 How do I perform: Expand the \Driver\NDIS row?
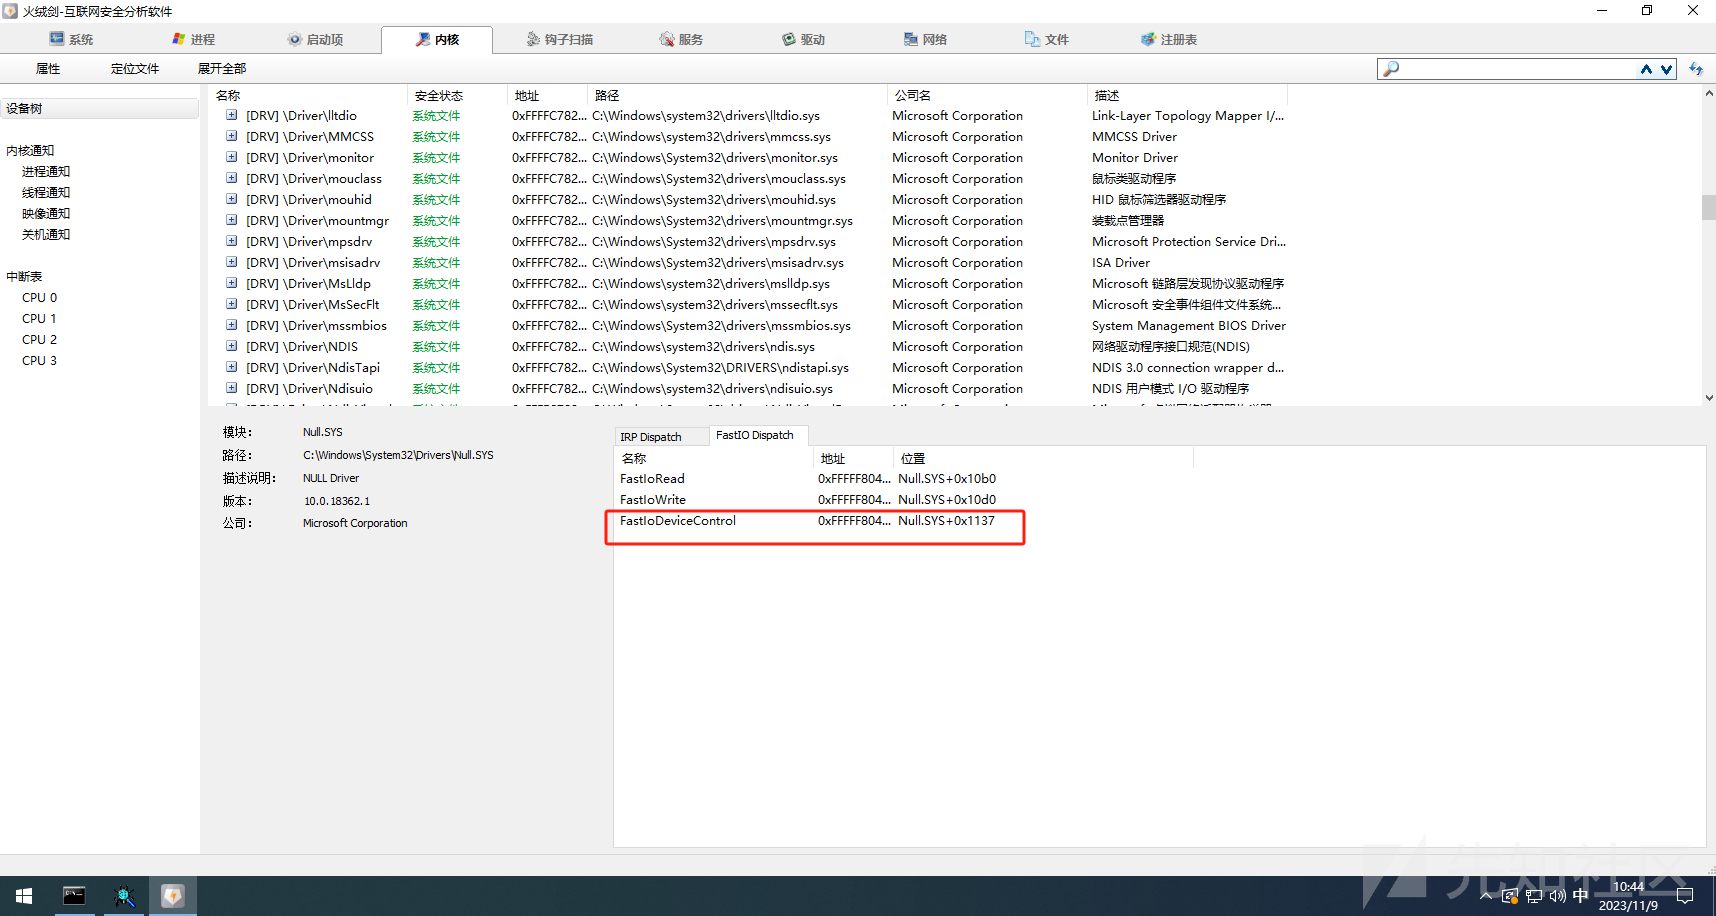pyautogui.click(x=231, y=346)
